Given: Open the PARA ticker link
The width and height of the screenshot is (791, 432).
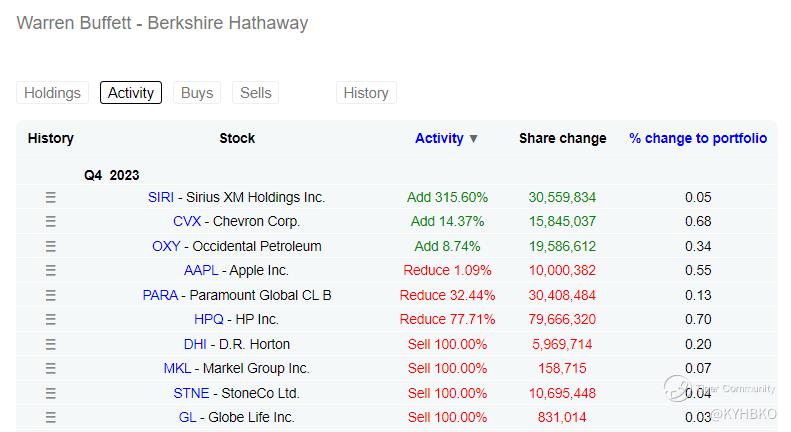Looking at the screenshot, I should pos(160,295).
